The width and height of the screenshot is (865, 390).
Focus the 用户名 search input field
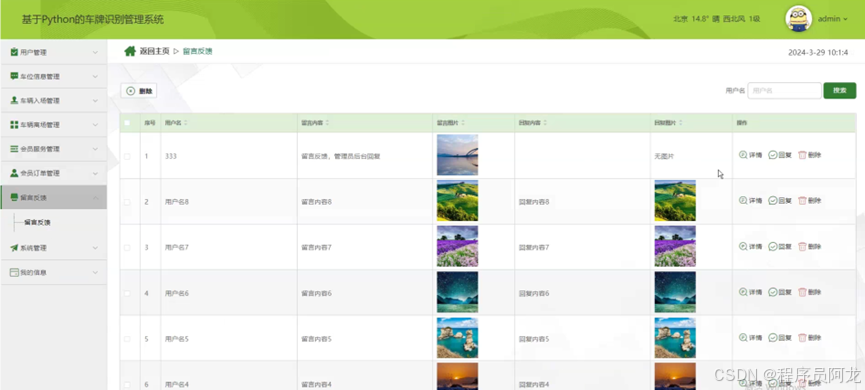(x=784, y=90)
